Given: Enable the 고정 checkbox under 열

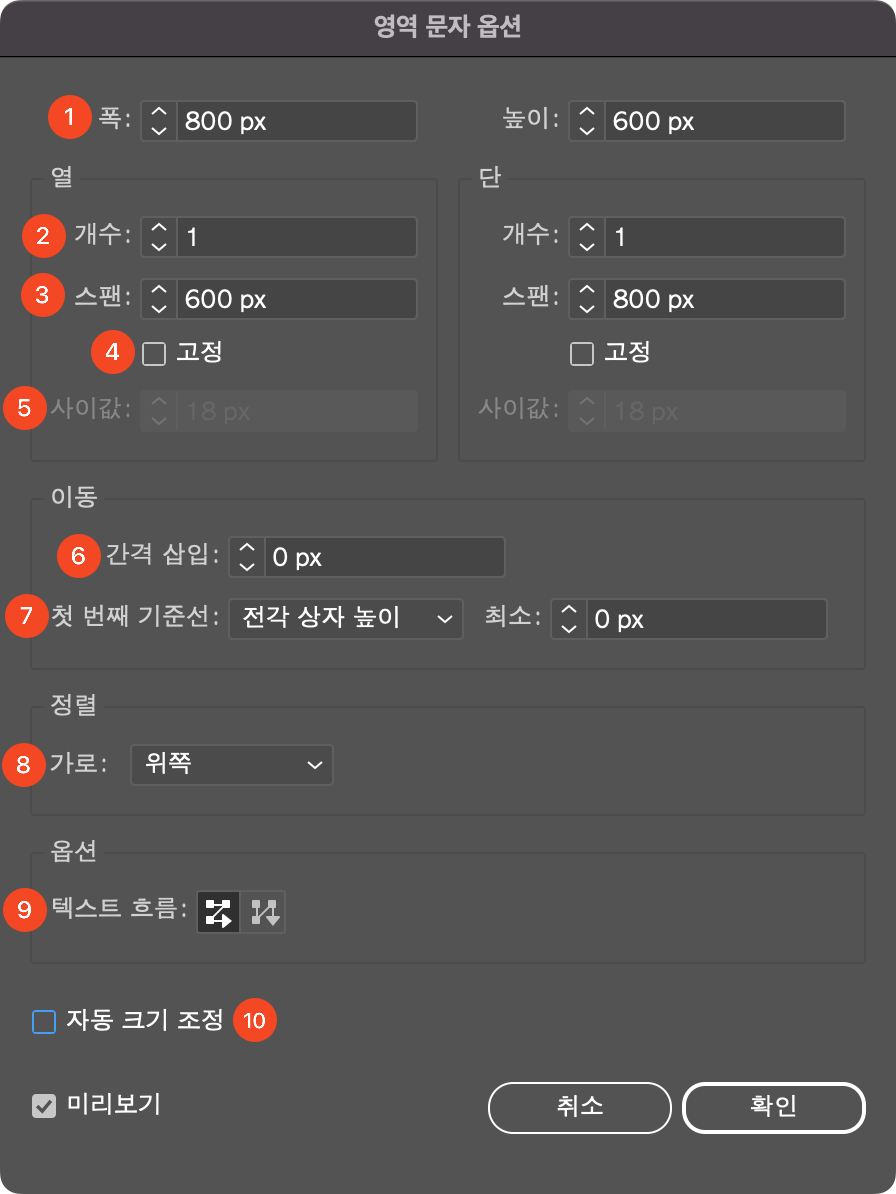Looking at the screenshot, I should tap(153, 352).
